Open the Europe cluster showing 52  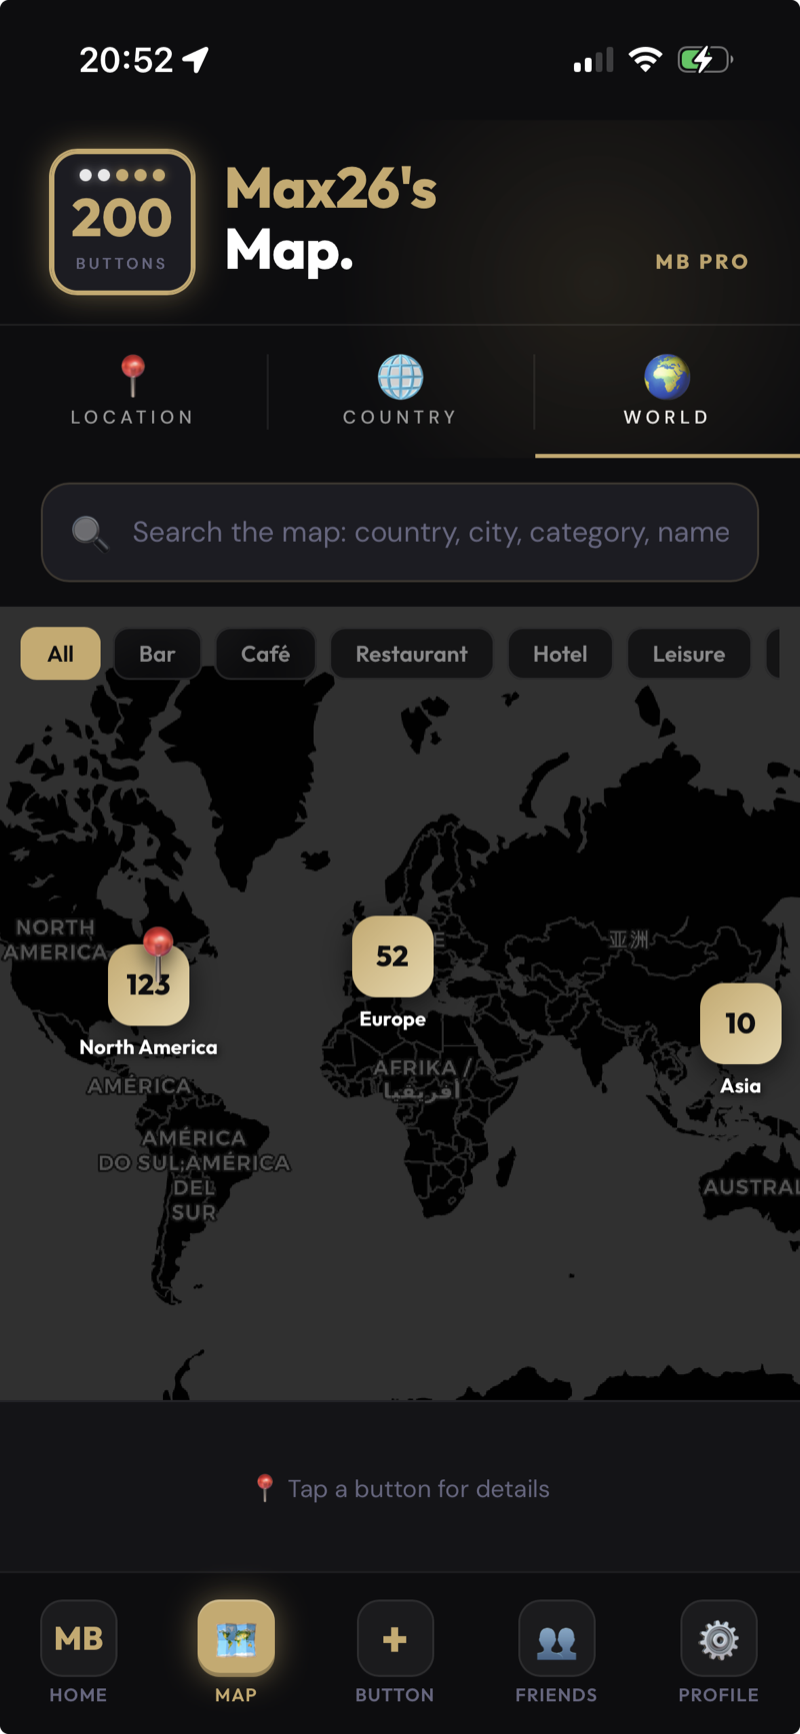pos(393,957)
